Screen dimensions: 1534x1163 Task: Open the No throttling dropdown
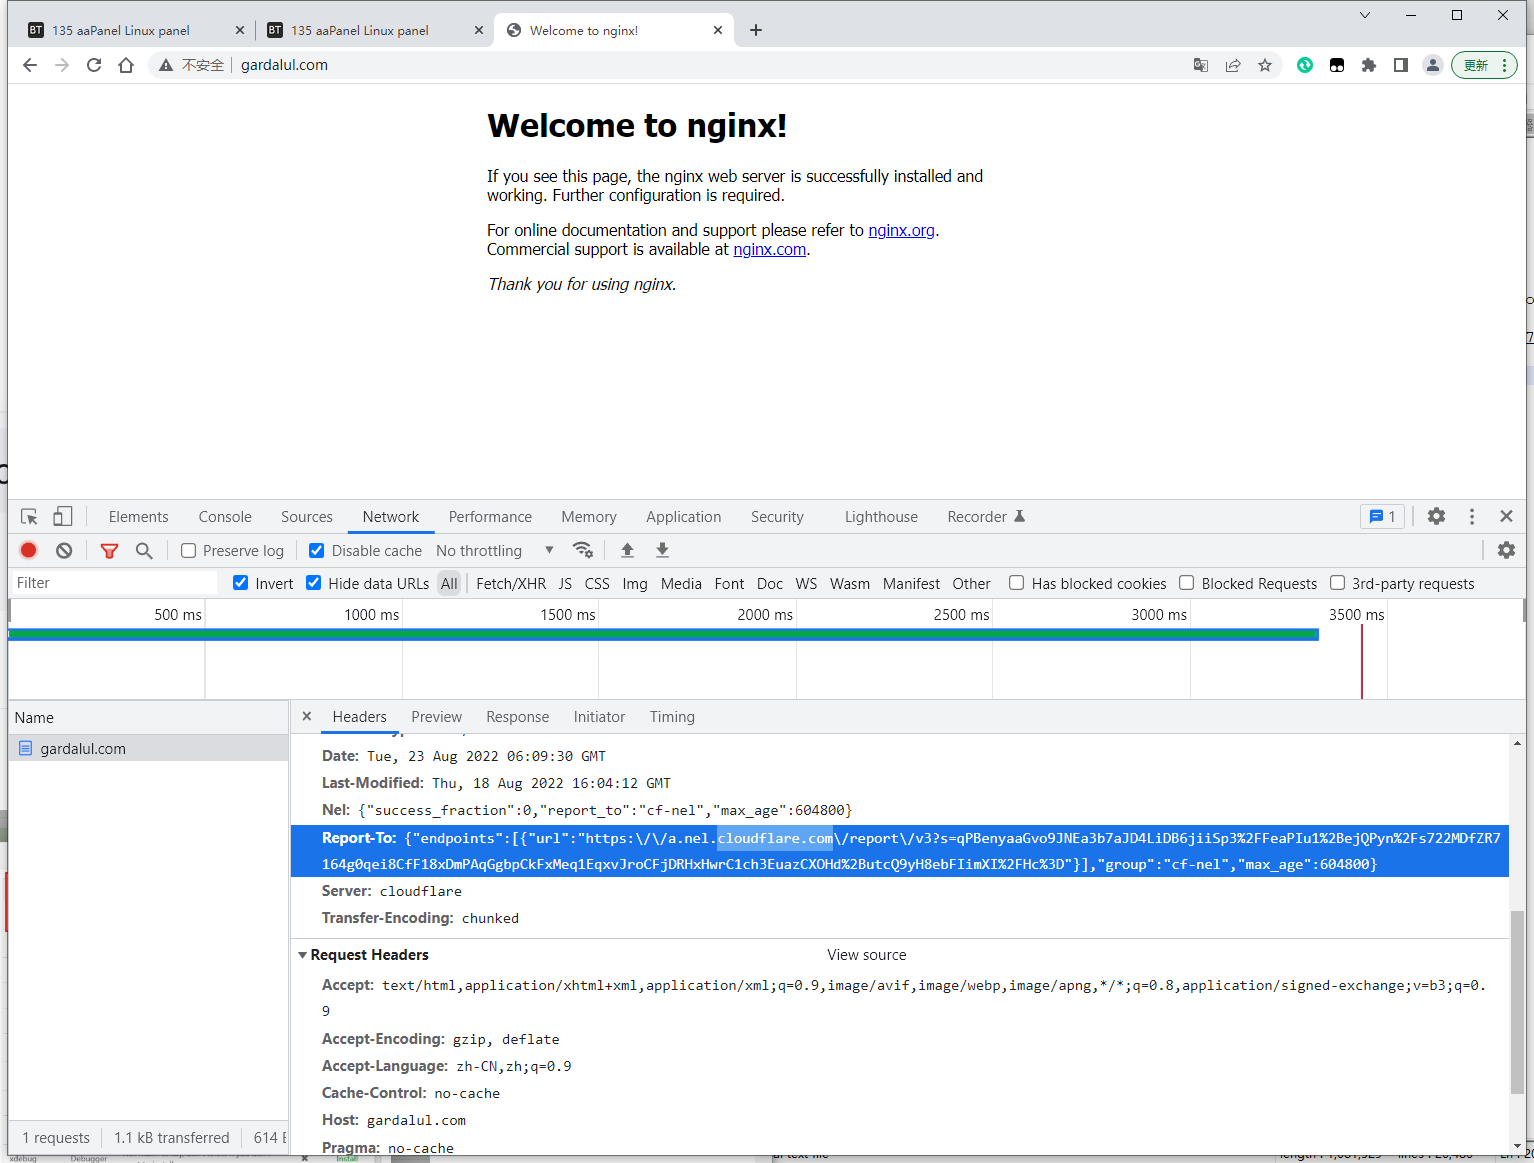point(494,550)
